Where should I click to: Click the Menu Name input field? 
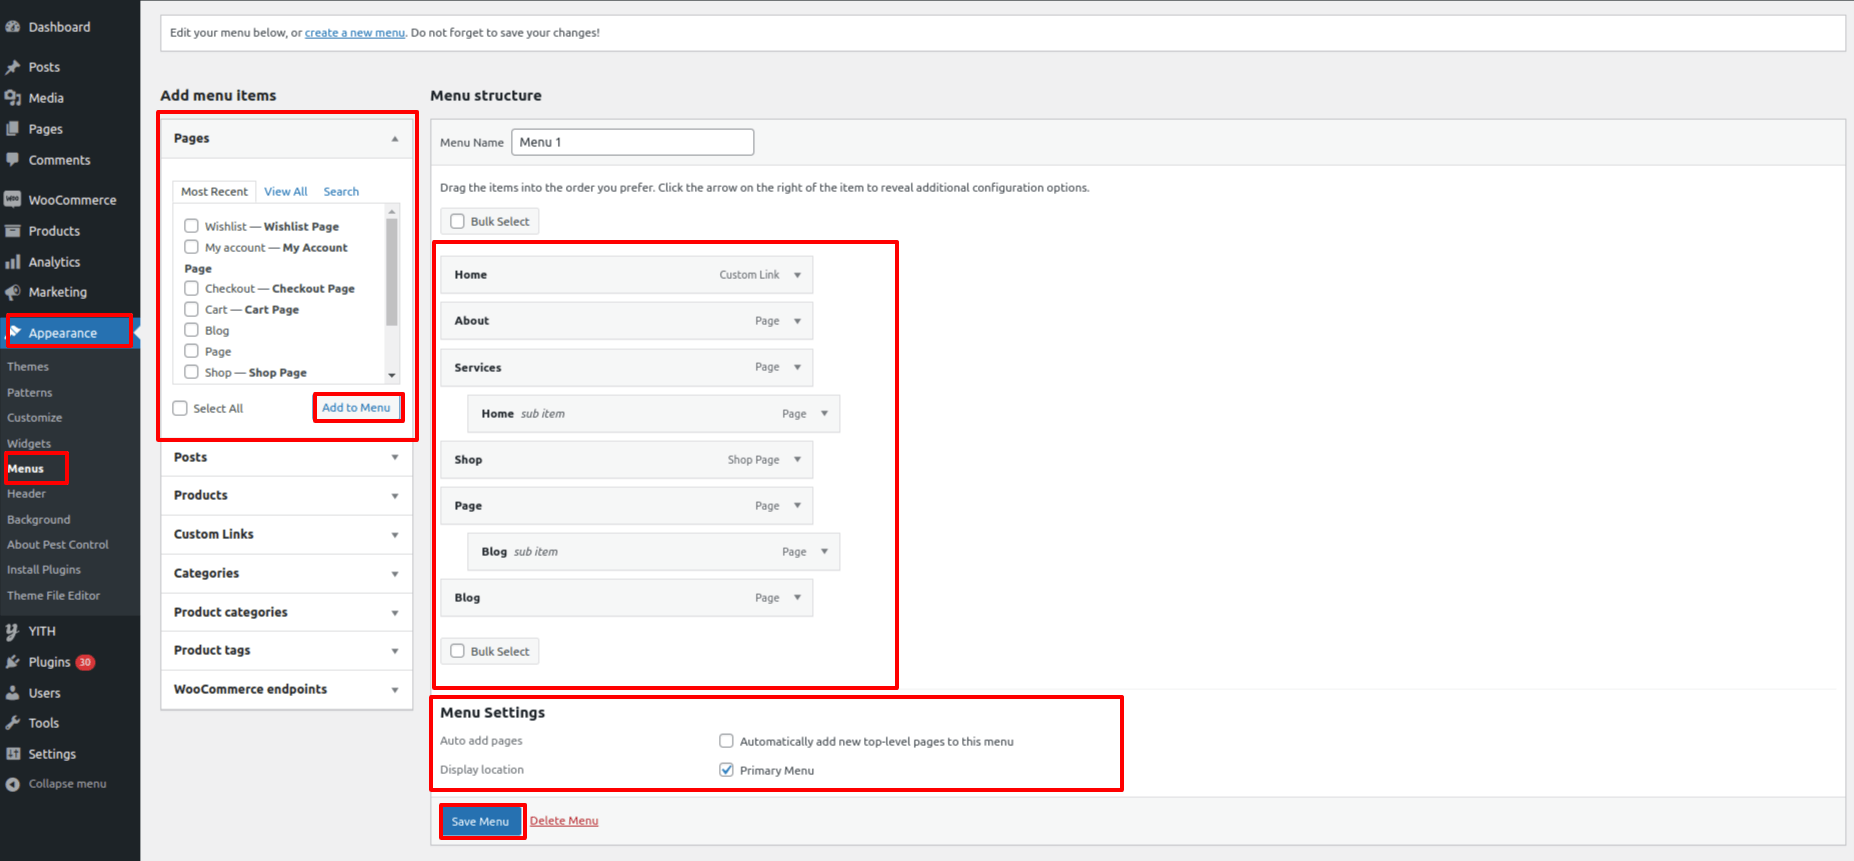[x=632, y=142]
